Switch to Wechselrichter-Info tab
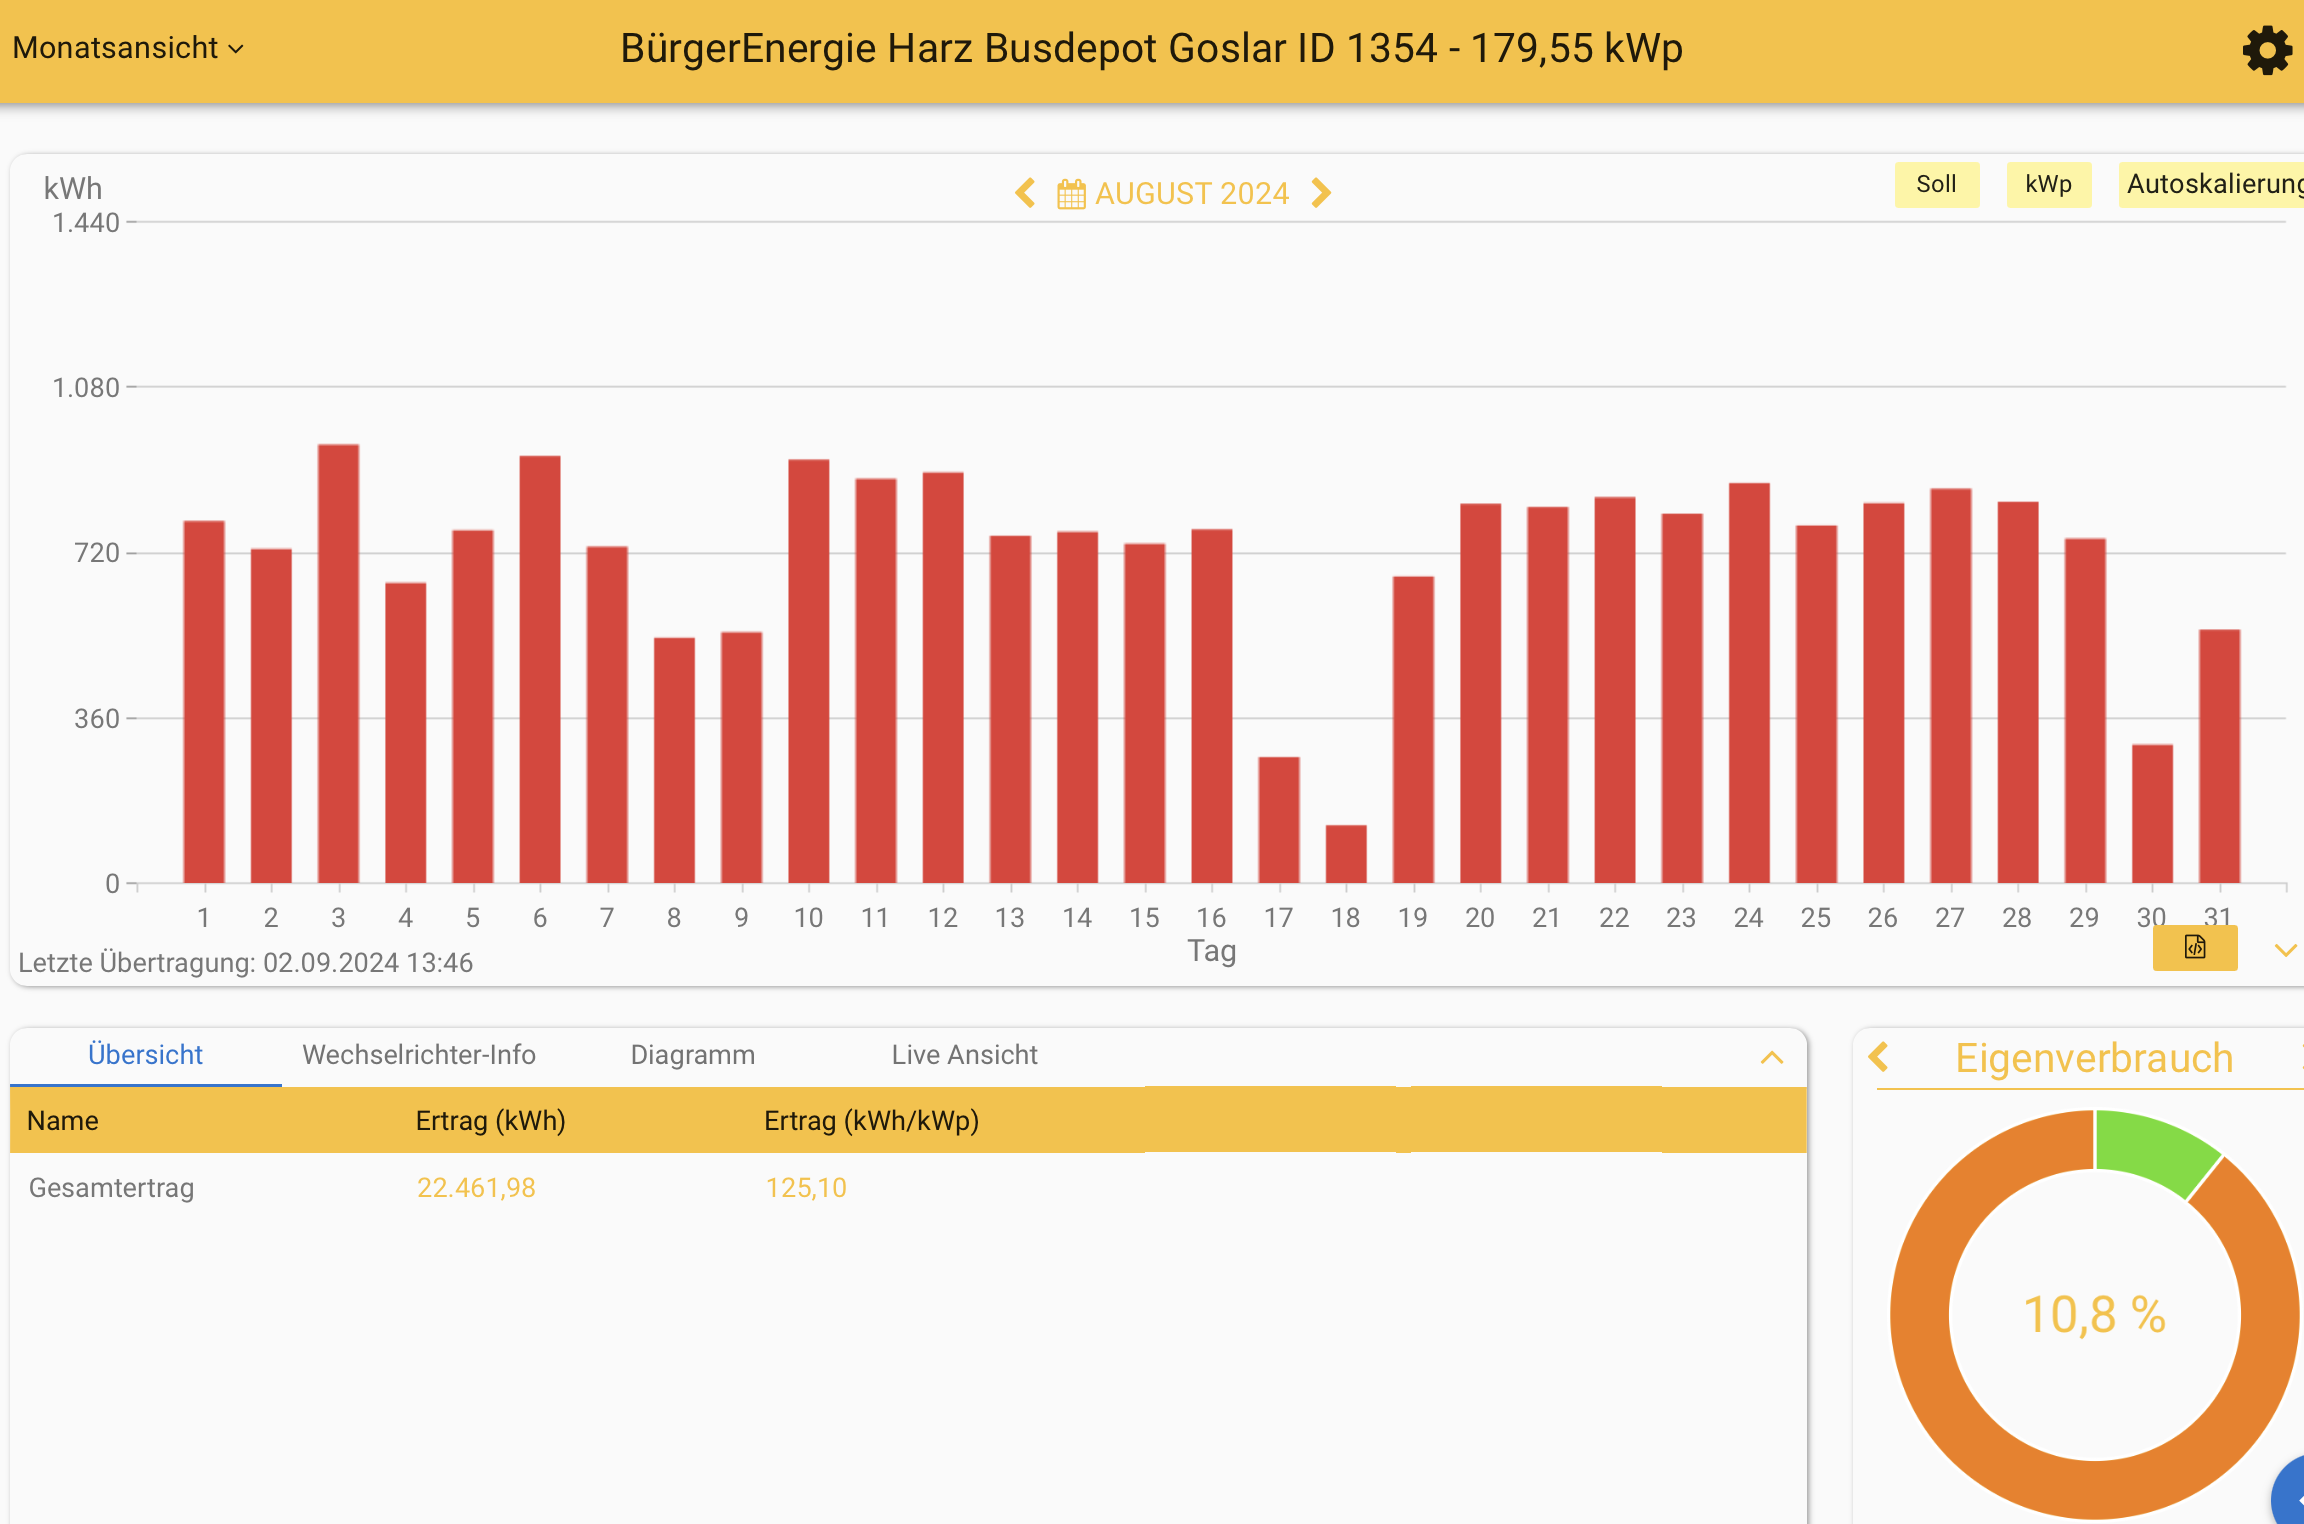The width and height of the screenshot is (2304, 1524). [x=419, y=1055]
